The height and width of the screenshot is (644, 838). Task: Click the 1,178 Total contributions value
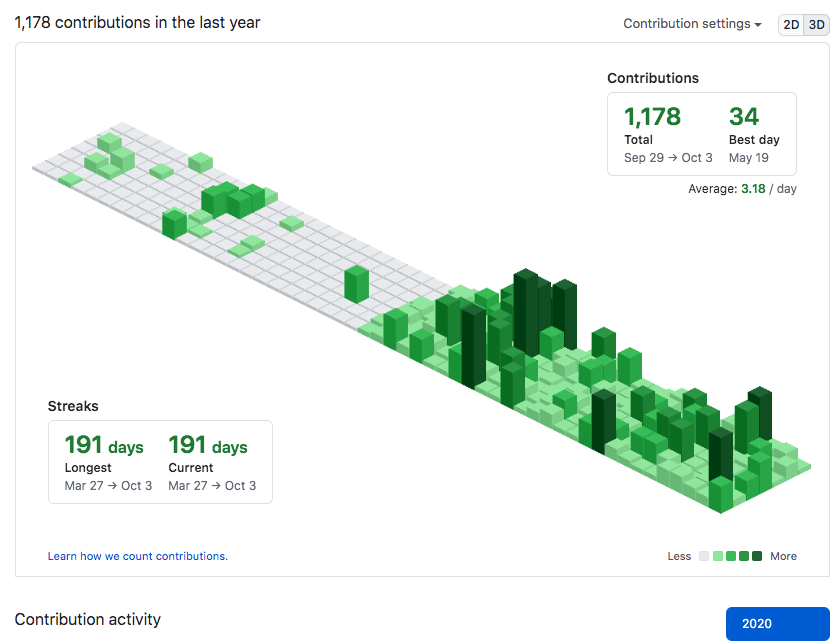[x=653, y=117]
